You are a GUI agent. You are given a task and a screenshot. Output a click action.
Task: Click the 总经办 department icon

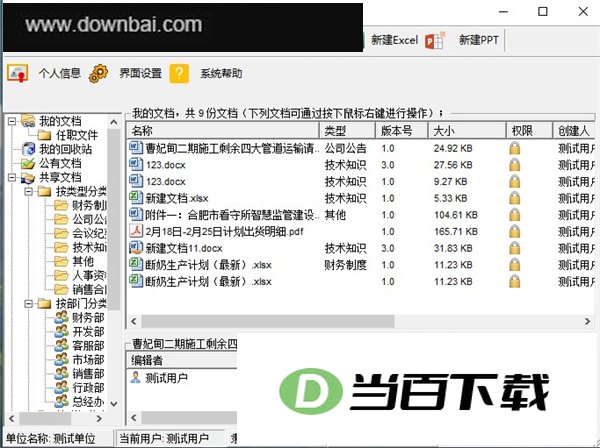pos(61,402)
